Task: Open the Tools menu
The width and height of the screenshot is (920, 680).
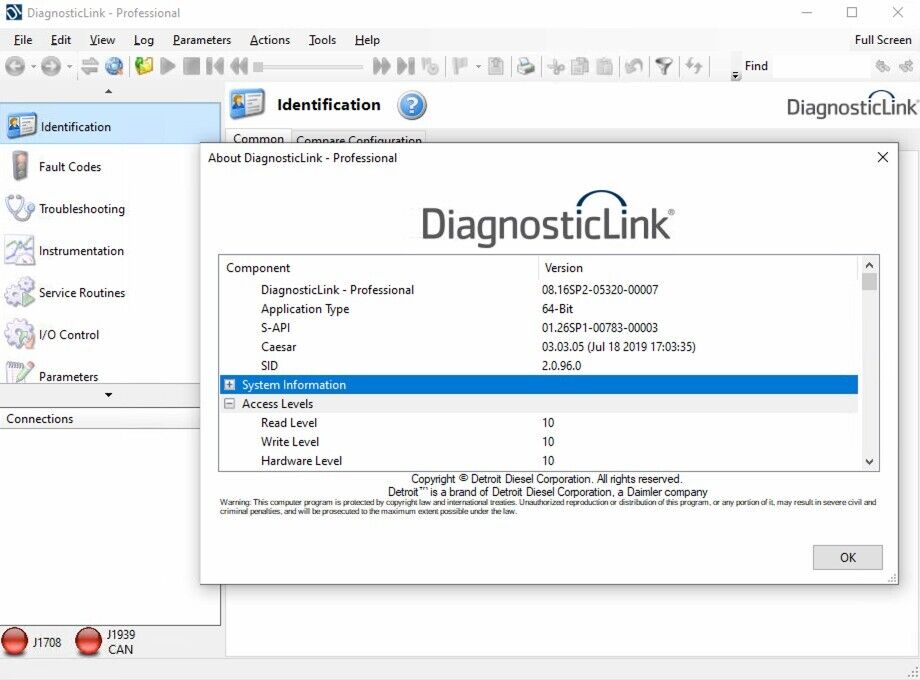Action: pyautogui.click(x=322, y=40)
